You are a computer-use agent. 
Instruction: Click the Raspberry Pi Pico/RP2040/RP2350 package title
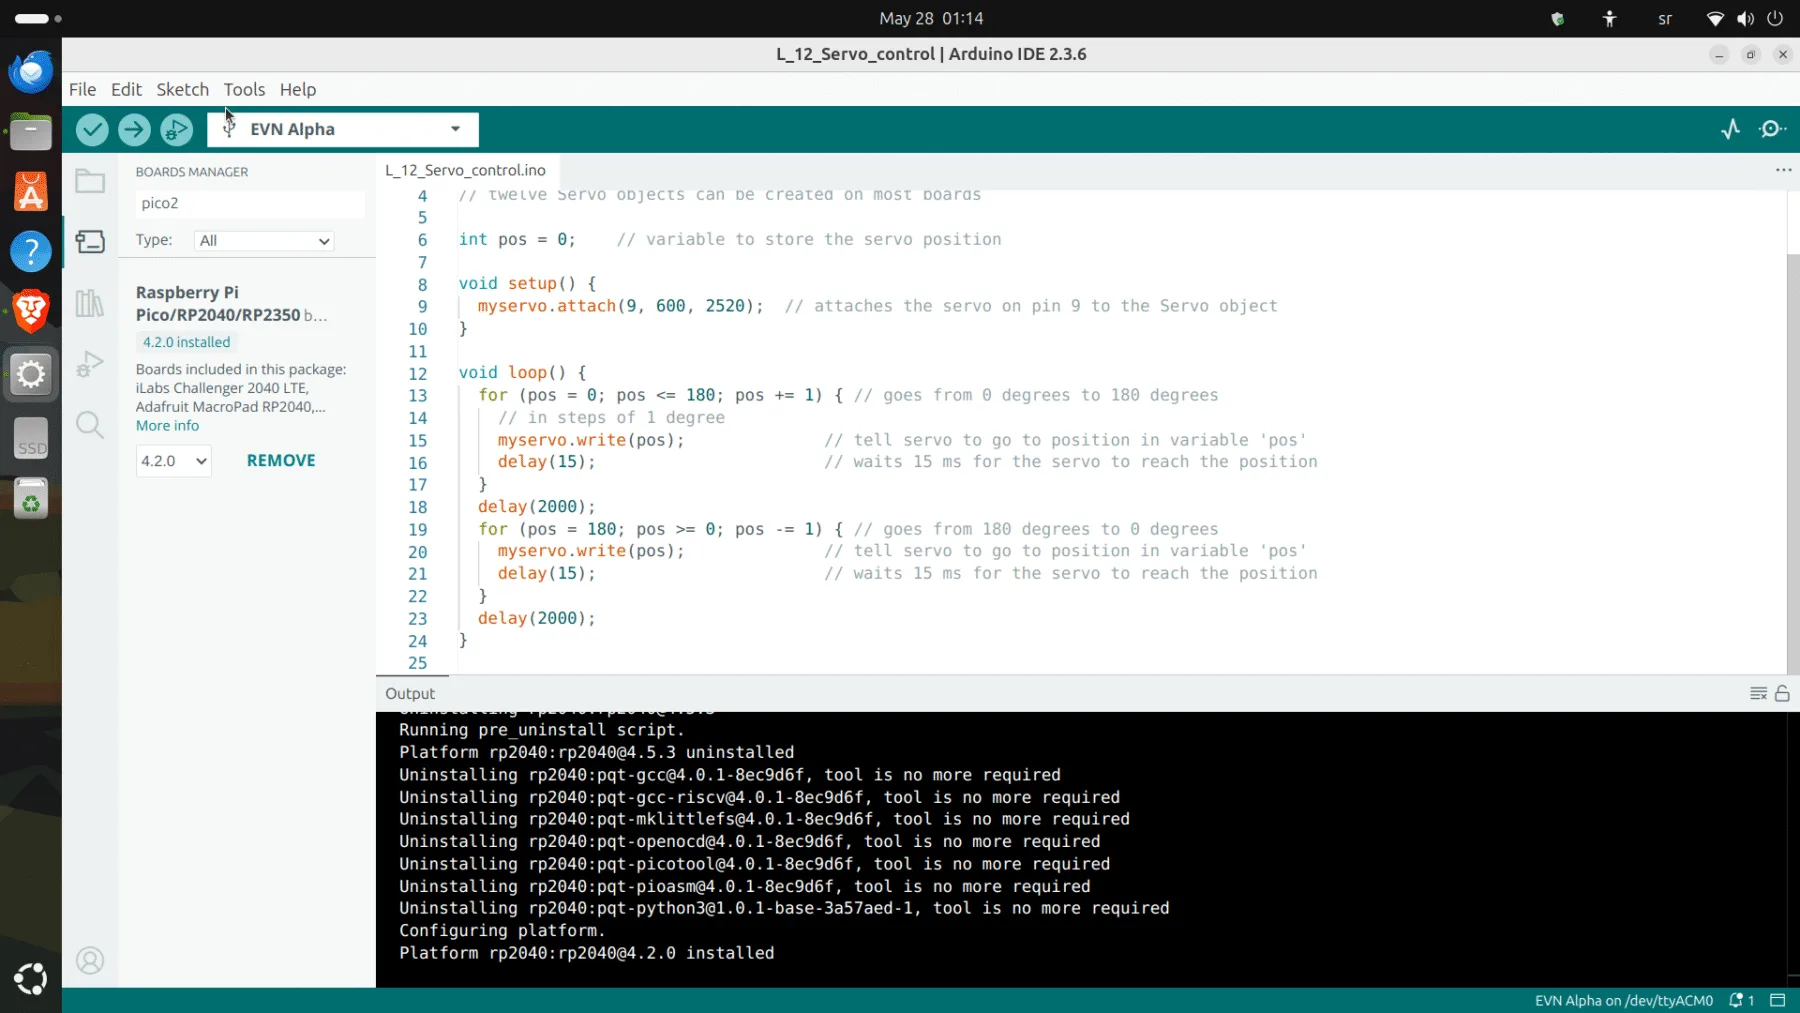(231, 303)
